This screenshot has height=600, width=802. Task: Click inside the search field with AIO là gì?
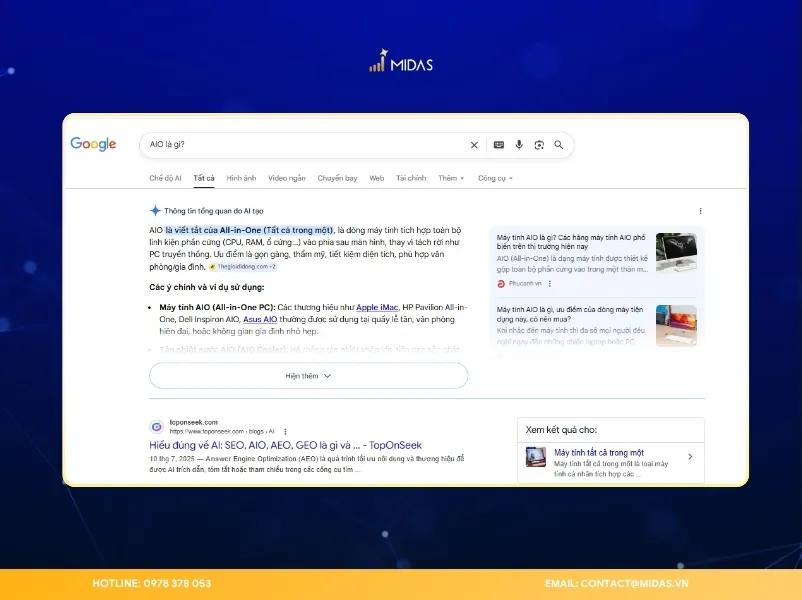pos(300,145)
